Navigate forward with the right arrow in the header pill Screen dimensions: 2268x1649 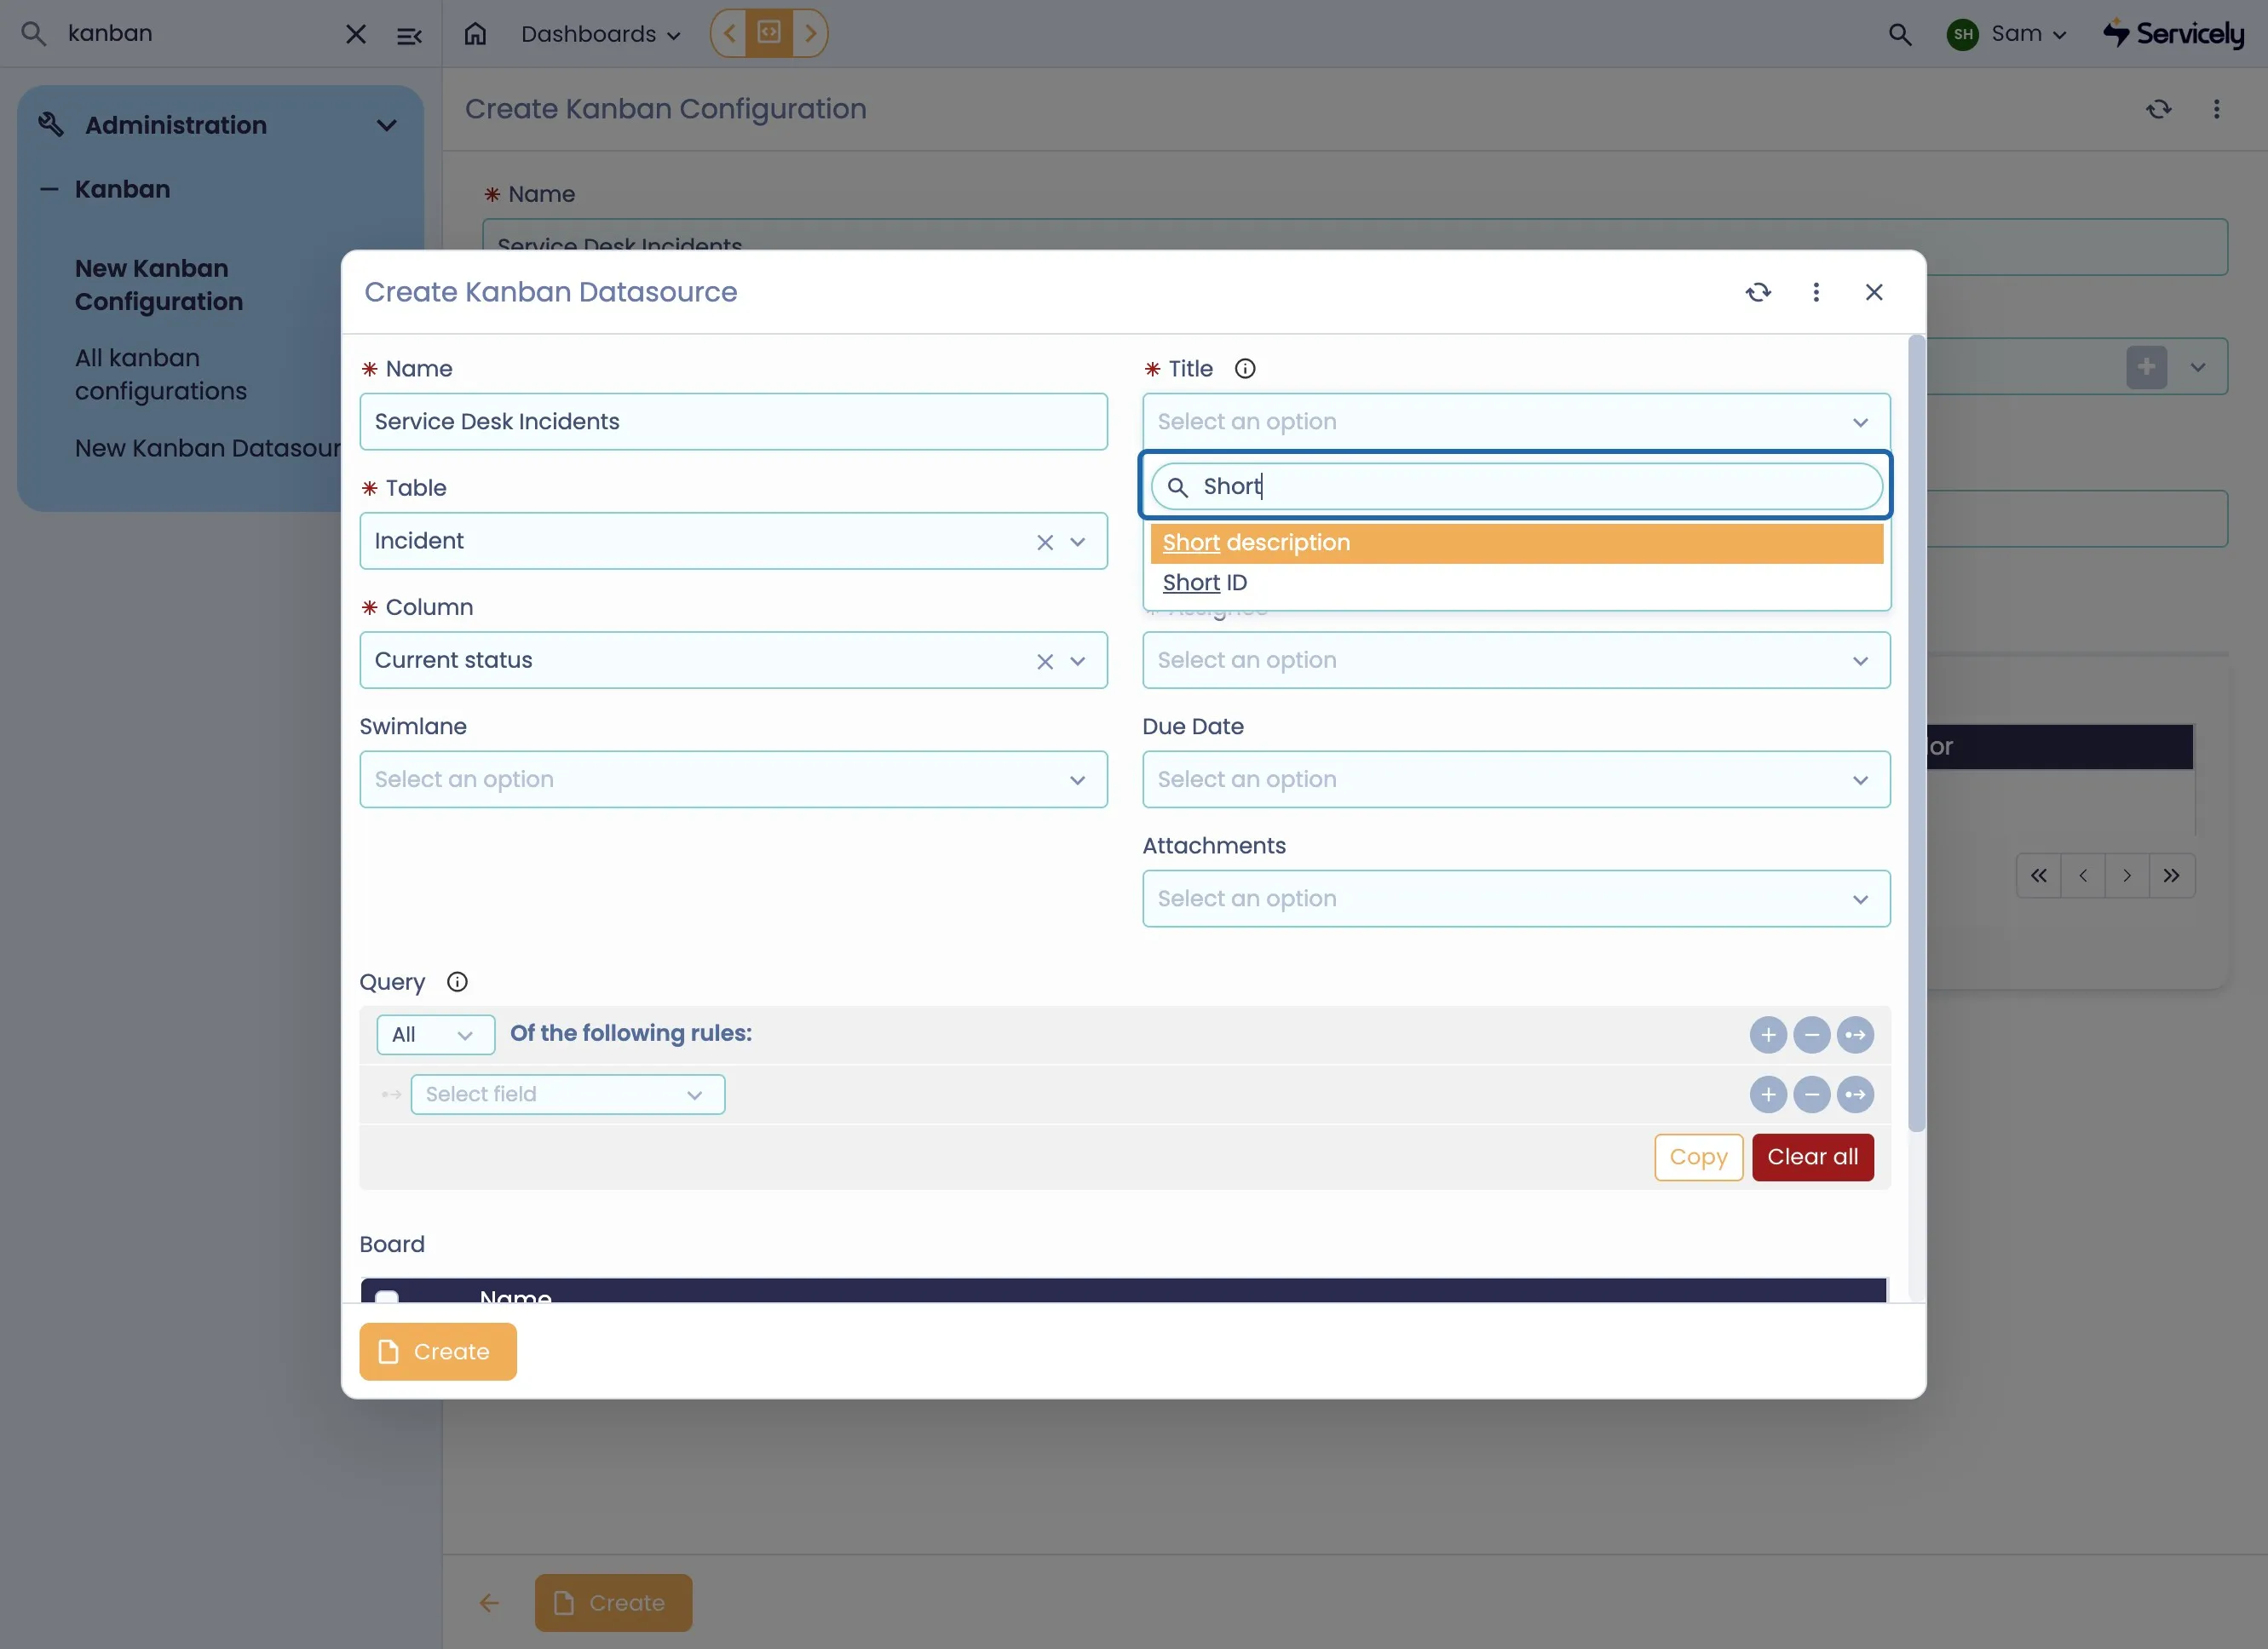(x=811, y=33)
